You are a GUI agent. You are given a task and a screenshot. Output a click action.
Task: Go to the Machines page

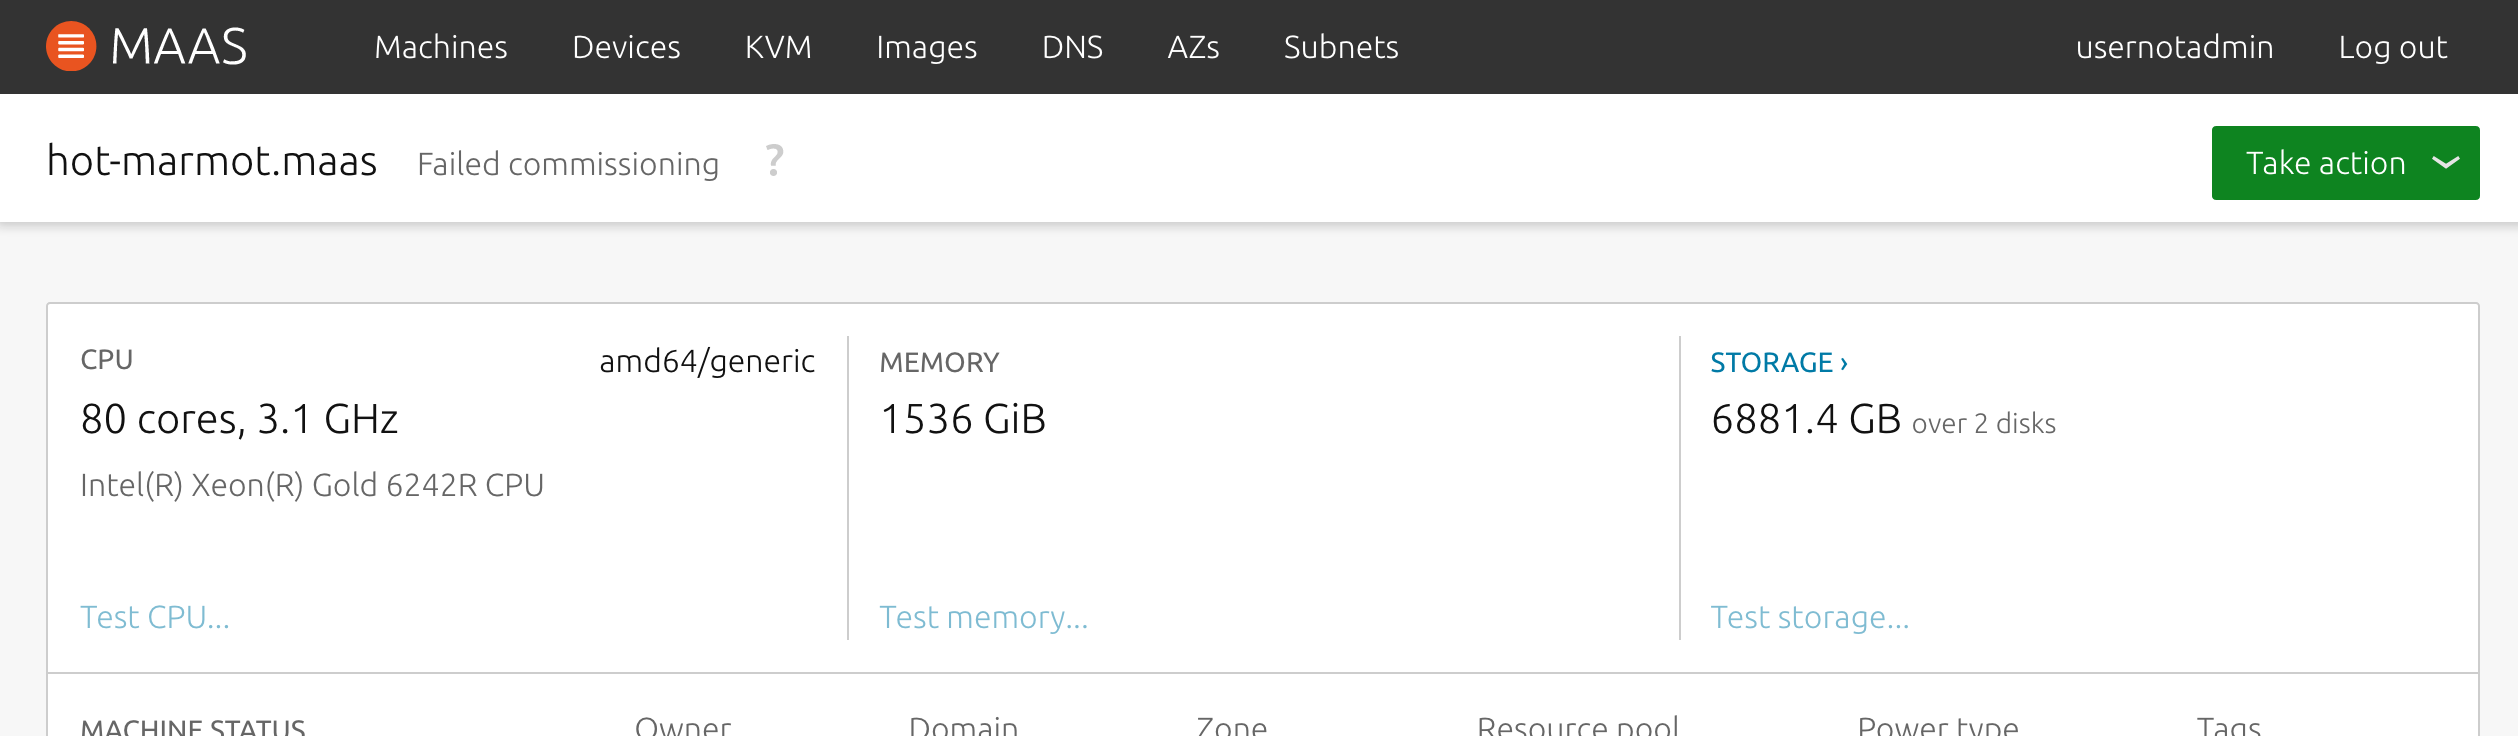441,47
